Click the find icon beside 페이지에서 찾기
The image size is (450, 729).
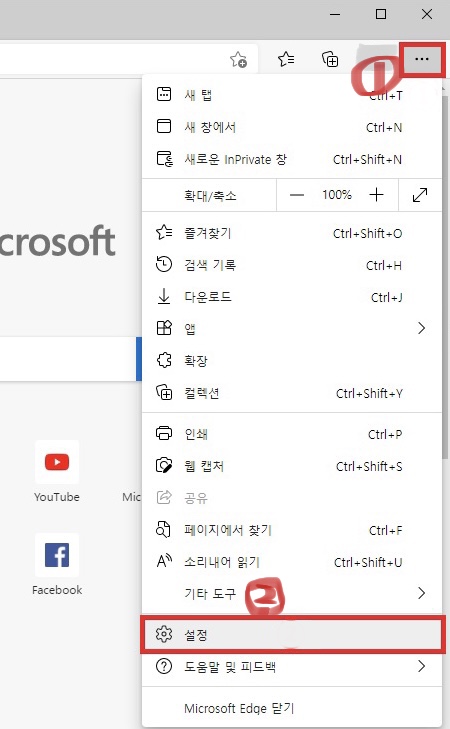coord(163,530)
